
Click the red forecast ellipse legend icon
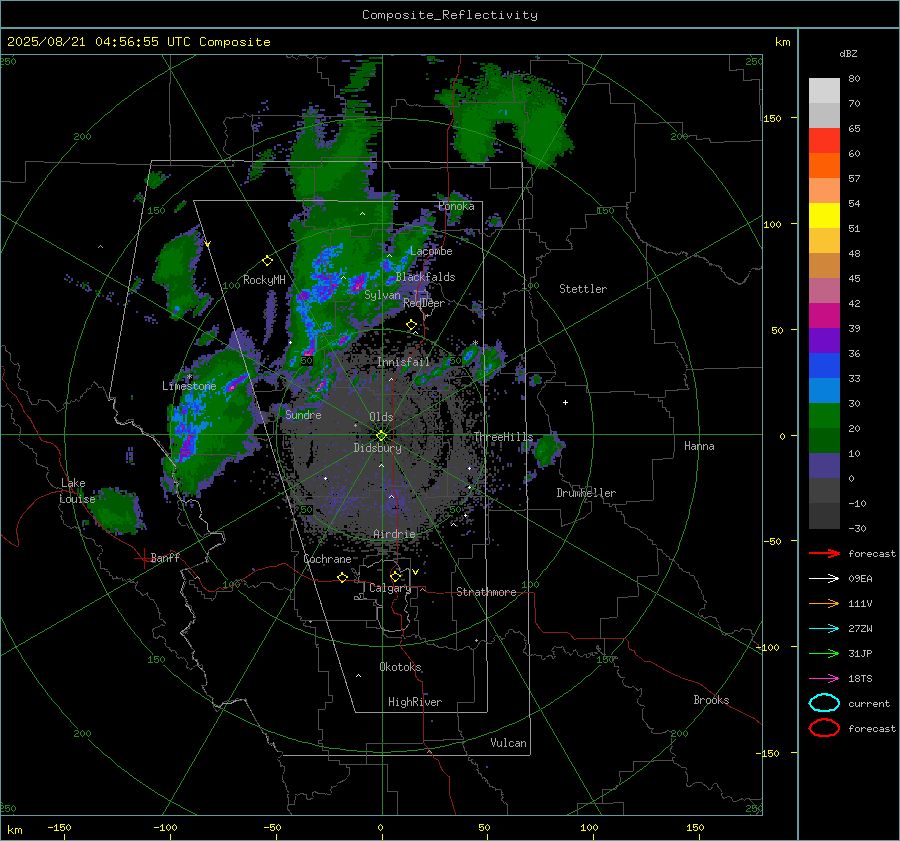pos(824,728)
